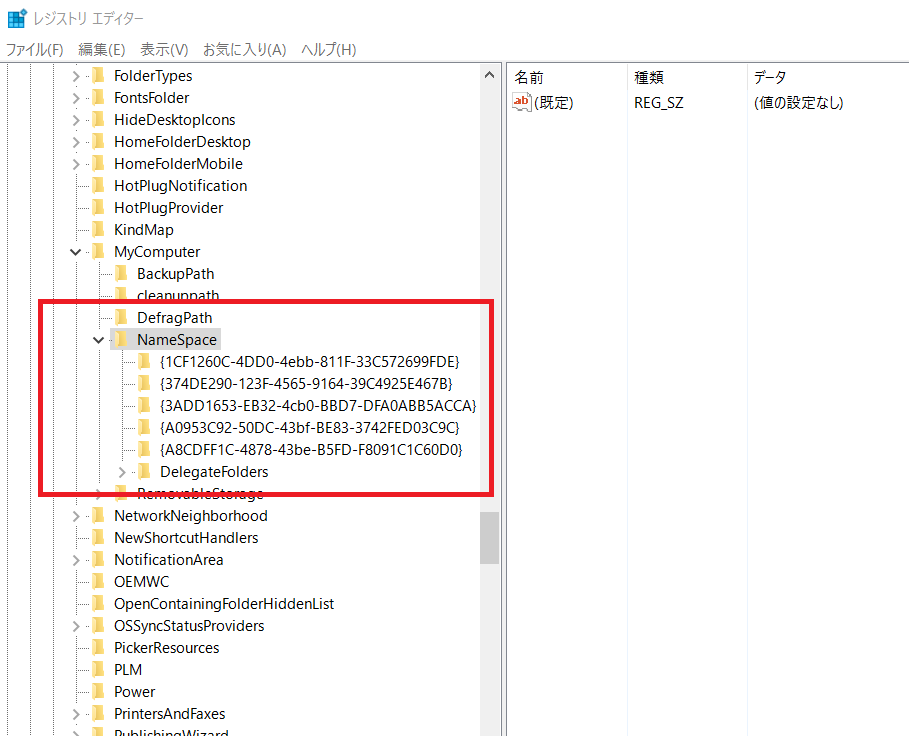Click the NewShortcutHandlers folder icon
Screen dimensions: 909x736
[99, 538]
